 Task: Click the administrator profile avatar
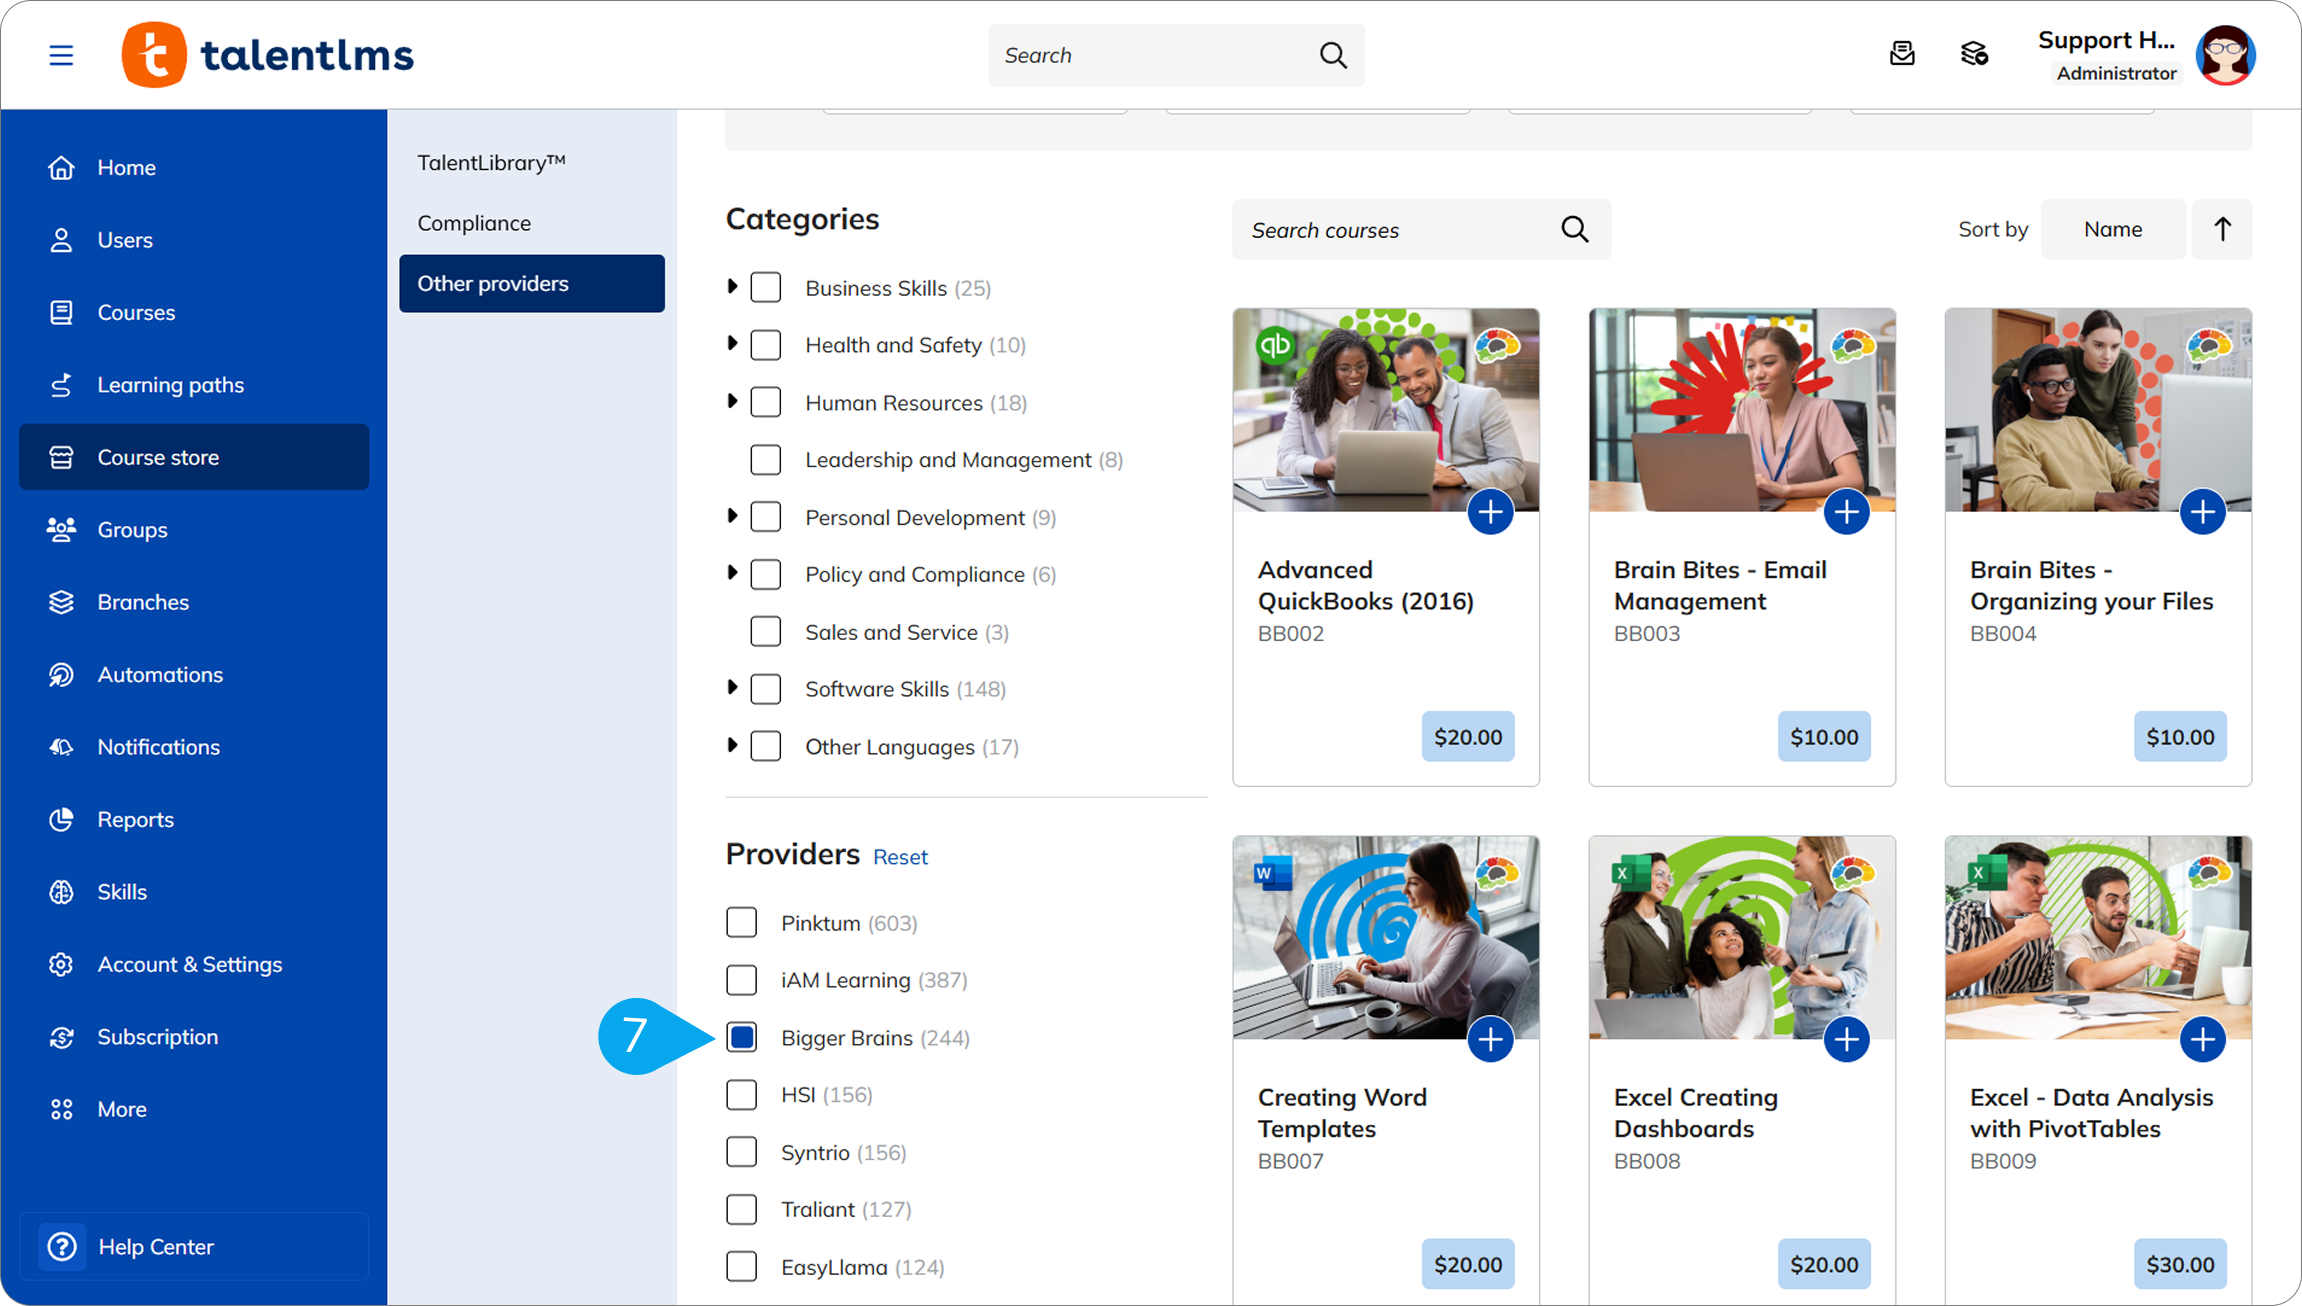[2225, 55]
